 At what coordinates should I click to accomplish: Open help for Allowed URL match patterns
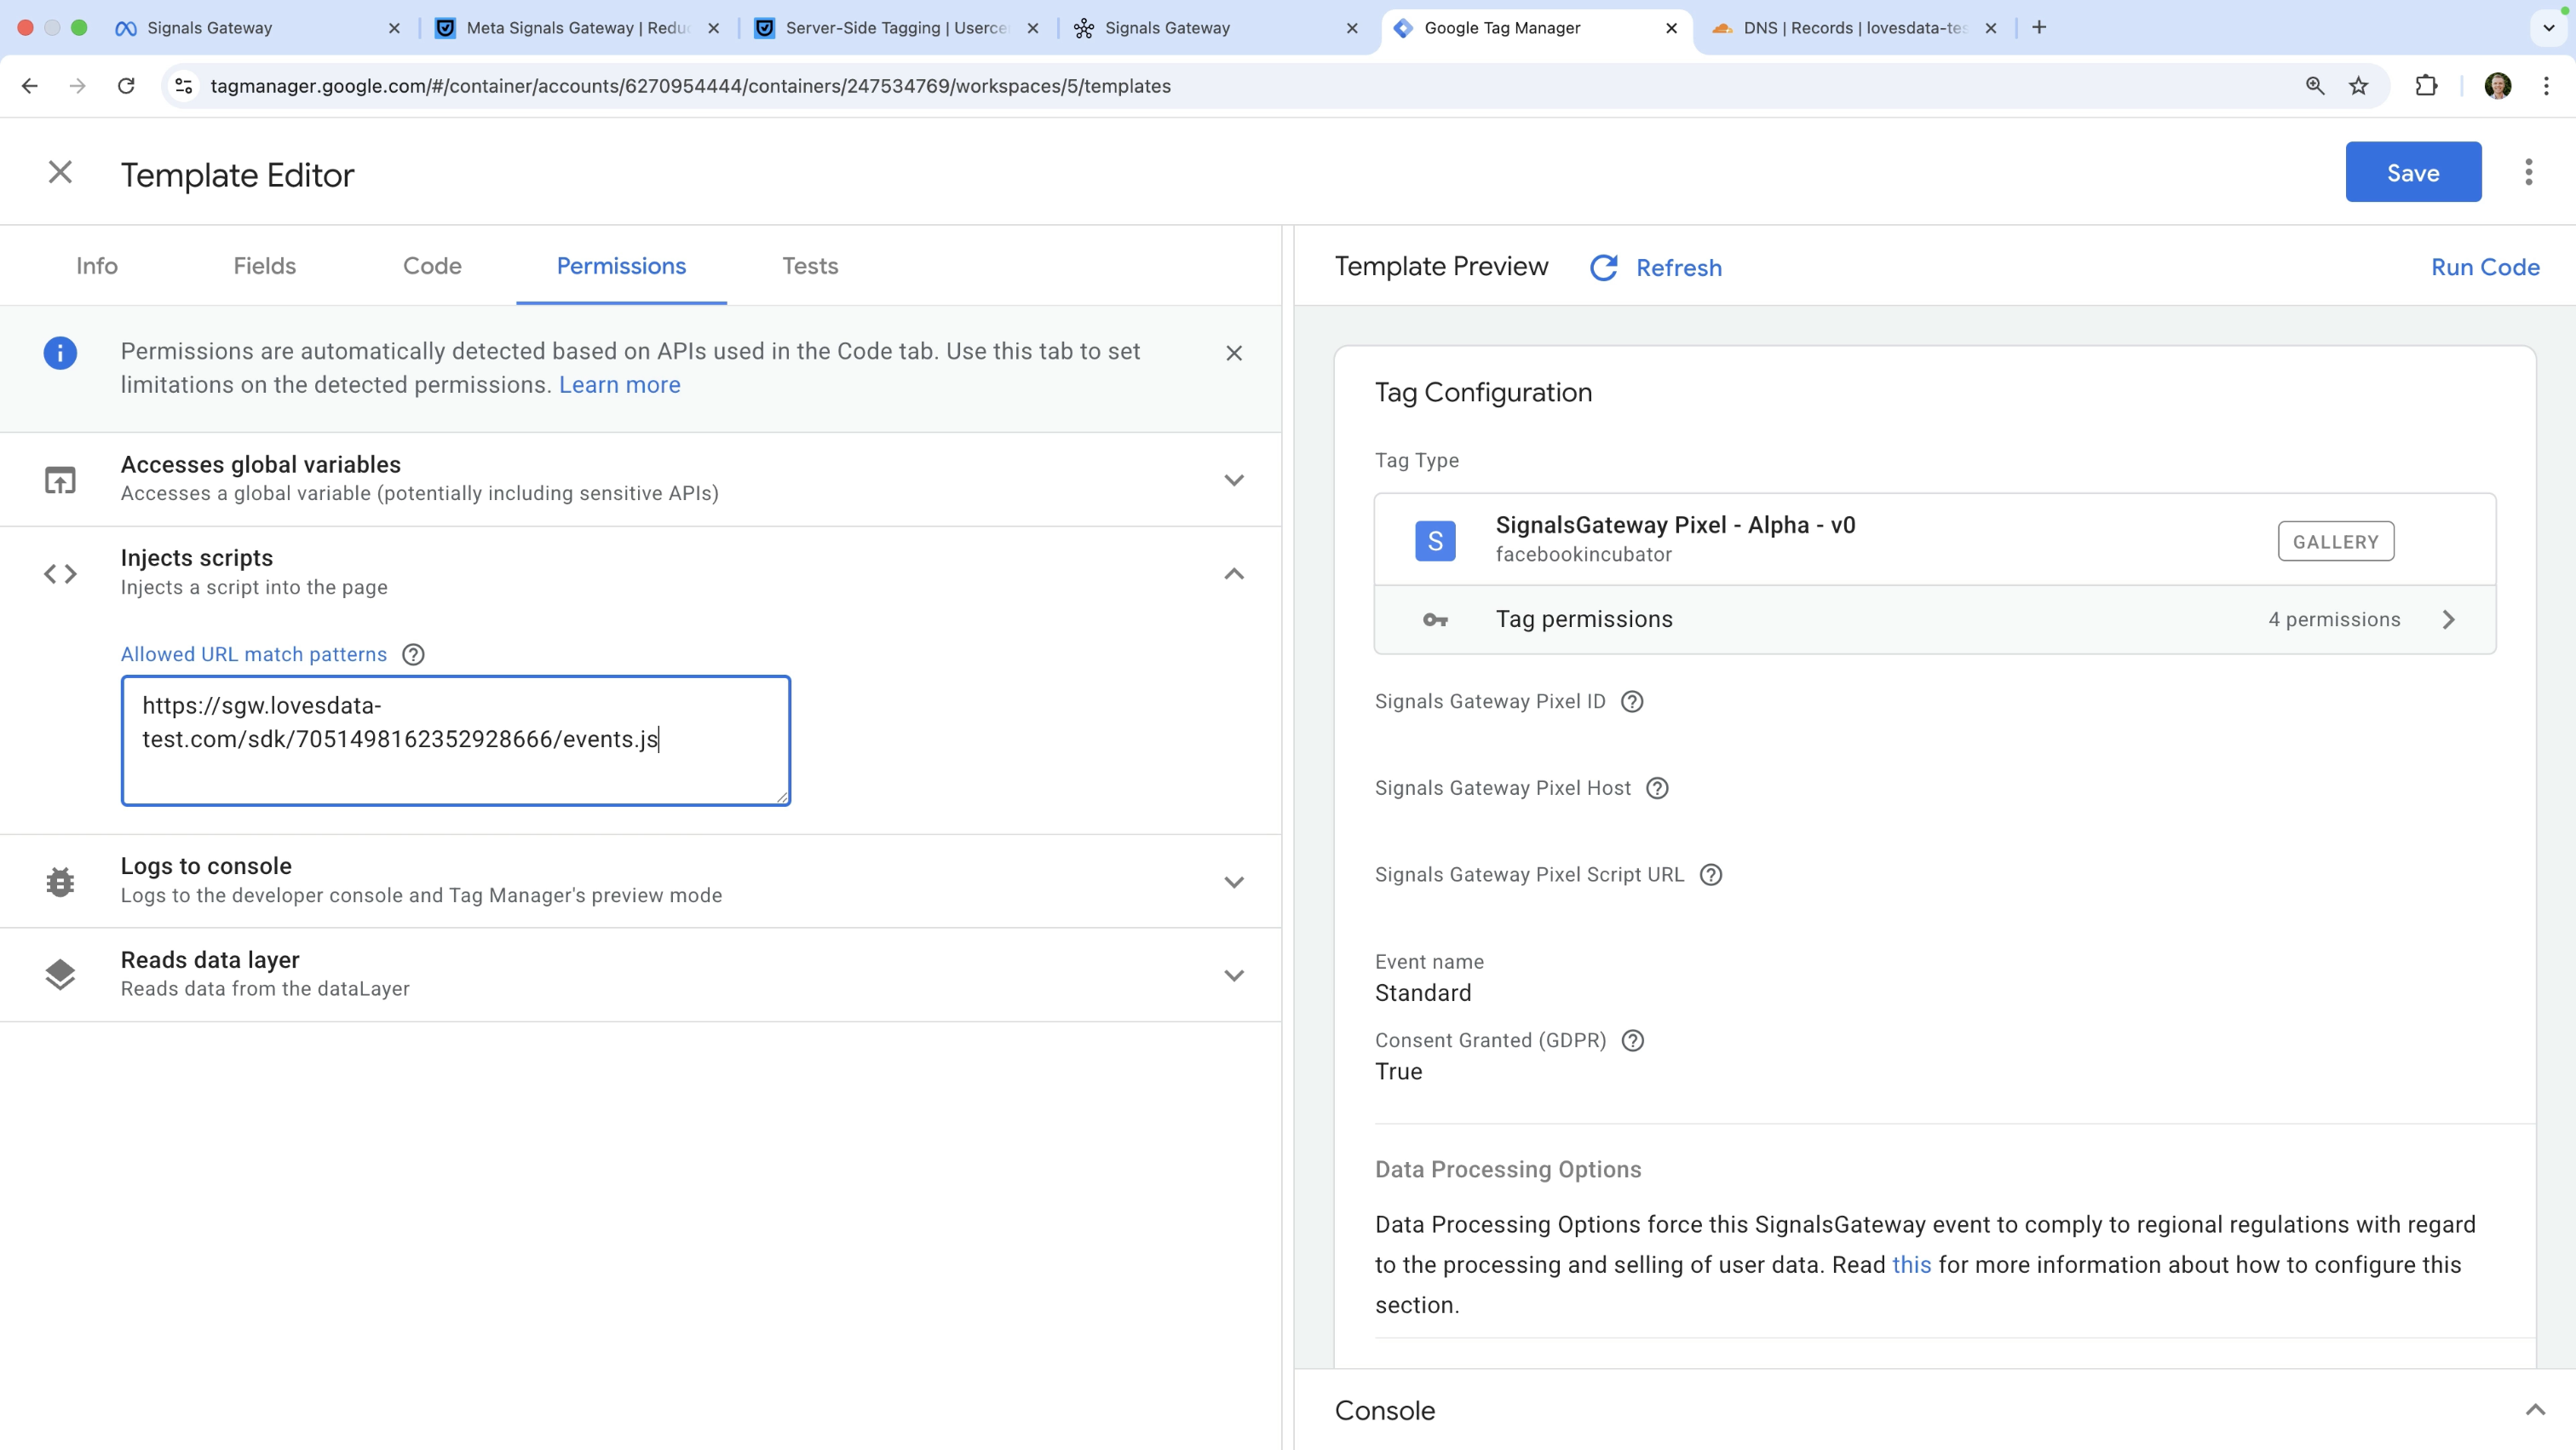tap(413, 654)
